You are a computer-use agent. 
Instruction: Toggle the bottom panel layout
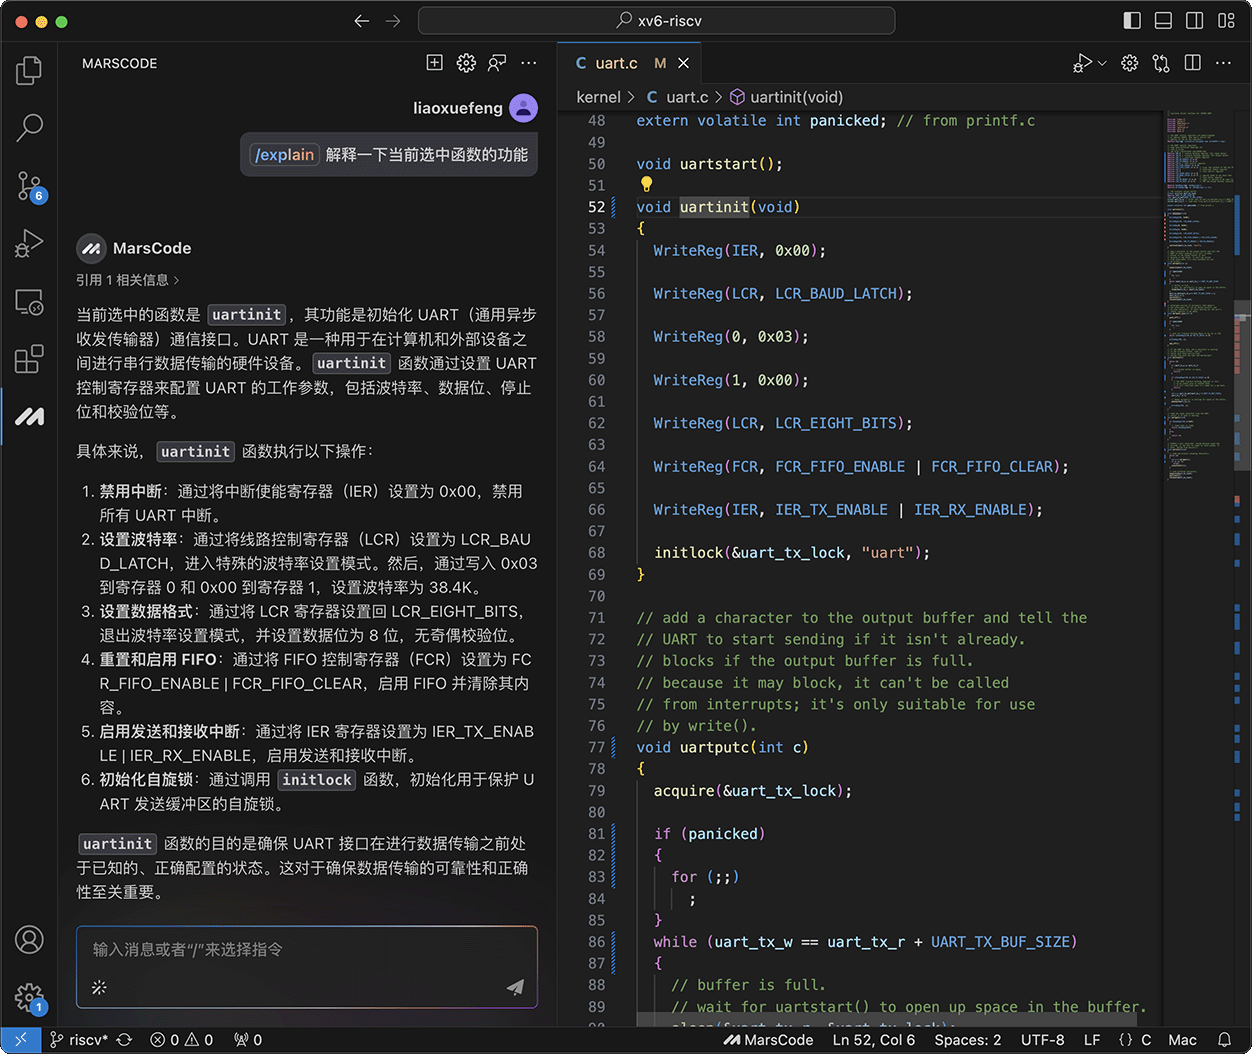[x=1163, y=21]
